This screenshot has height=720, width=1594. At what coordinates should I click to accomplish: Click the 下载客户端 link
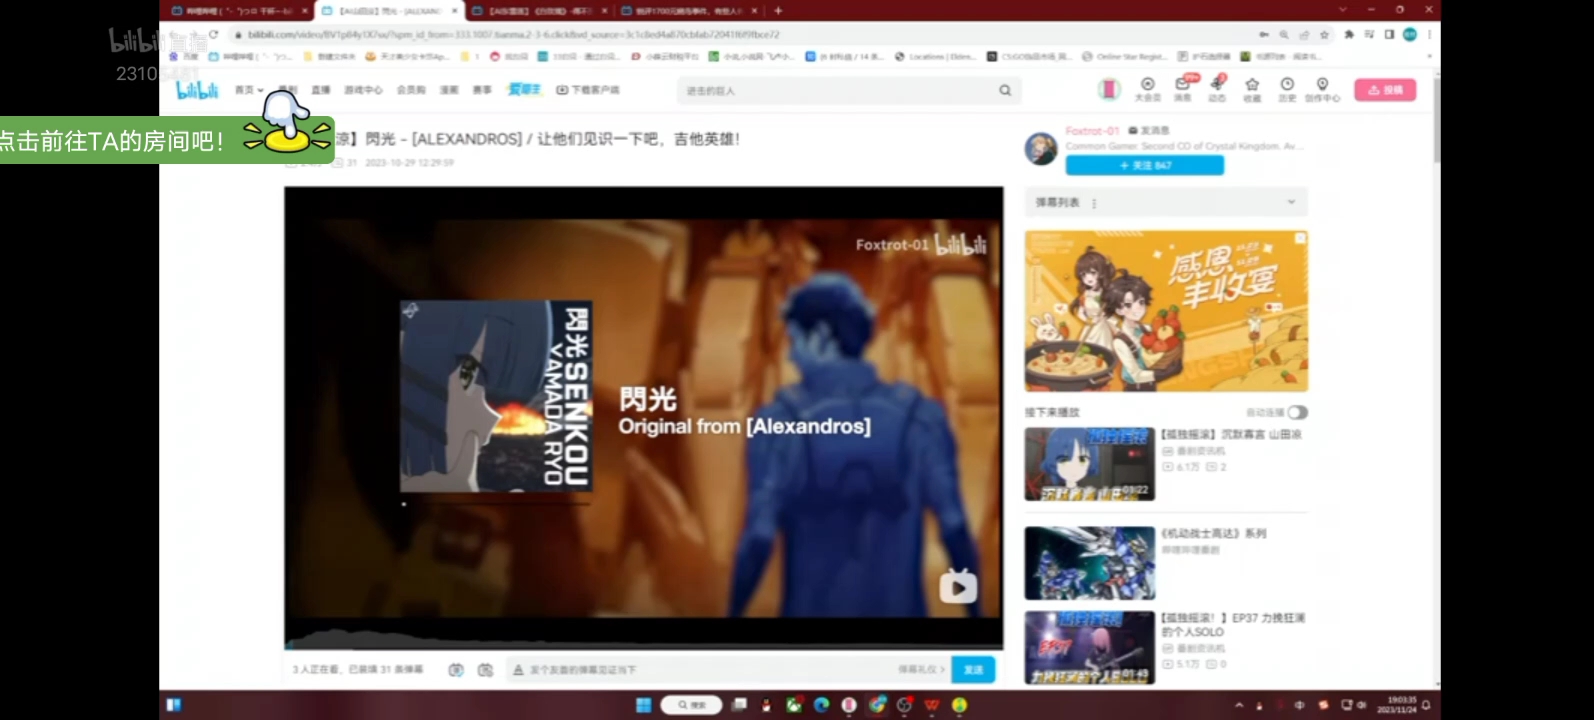pos(588,90)
